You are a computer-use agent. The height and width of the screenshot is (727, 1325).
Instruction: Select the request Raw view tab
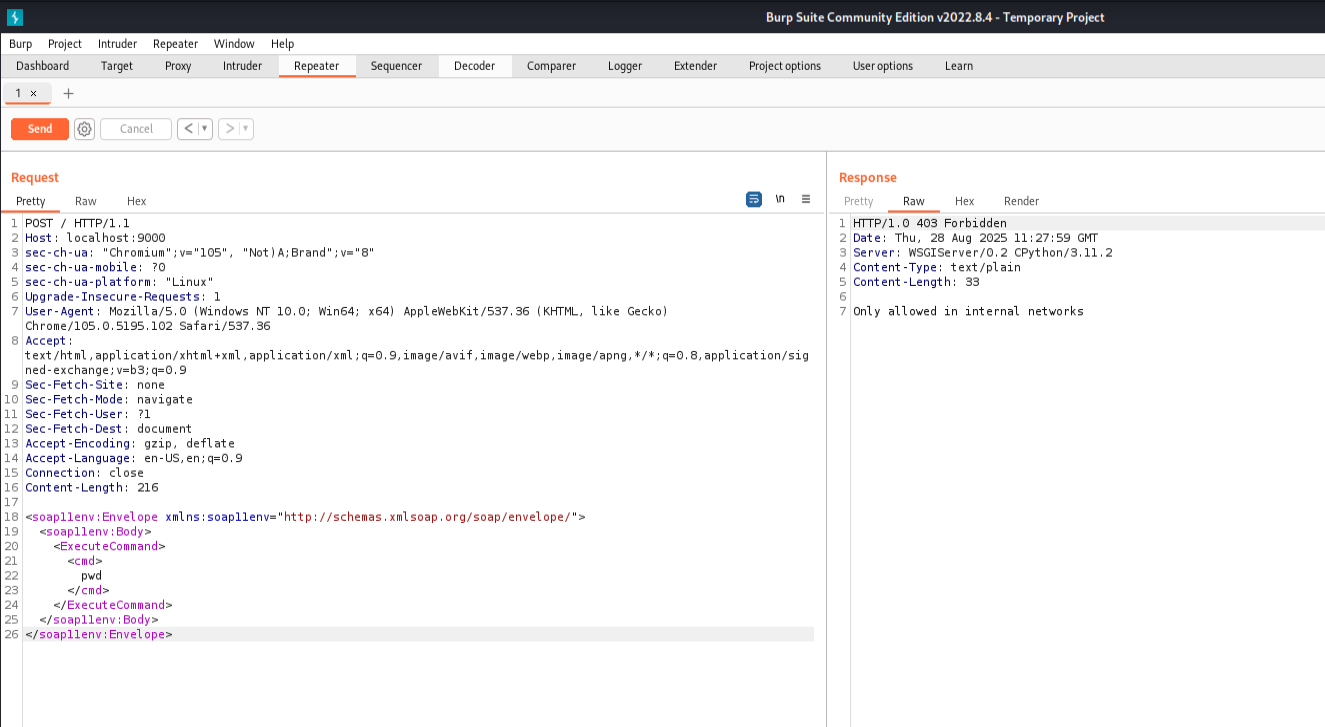[x=86, y=201]
